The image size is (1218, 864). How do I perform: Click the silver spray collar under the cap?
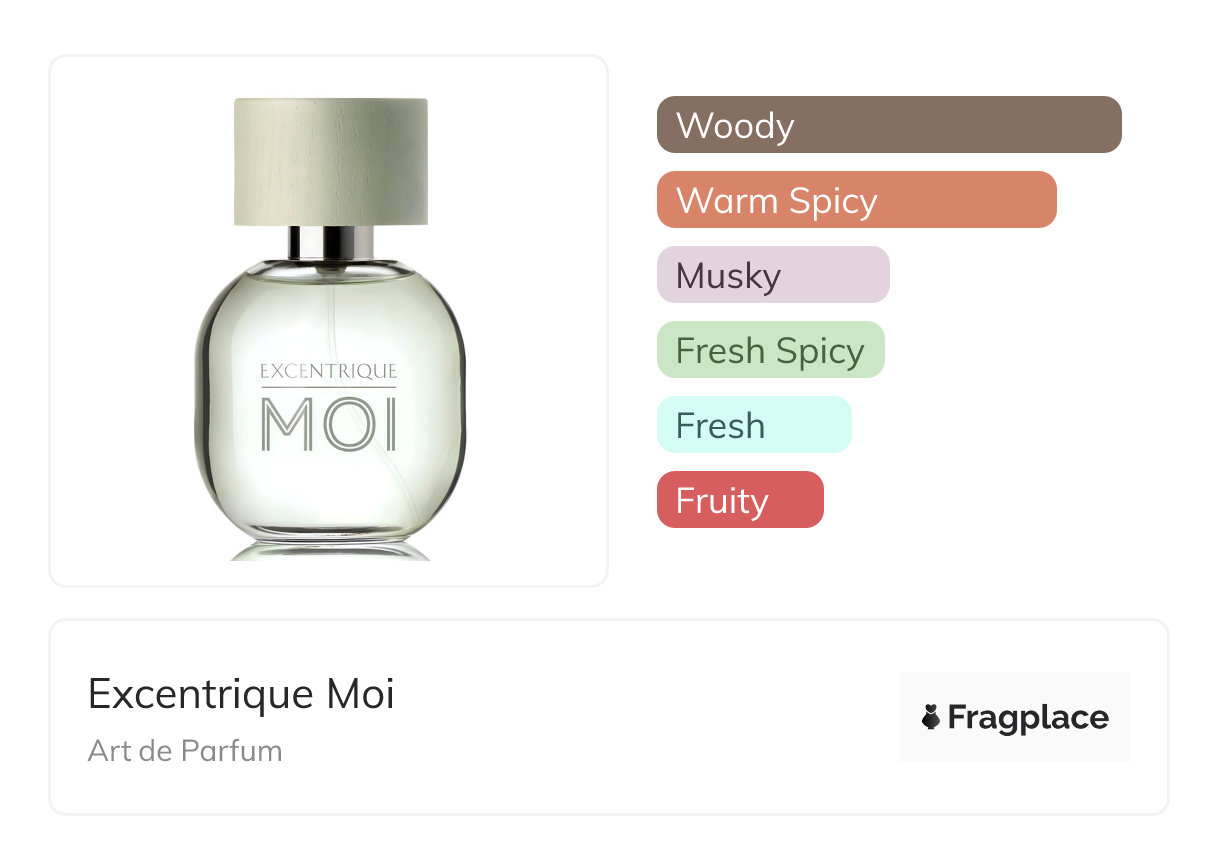click(x=331, y=243)
